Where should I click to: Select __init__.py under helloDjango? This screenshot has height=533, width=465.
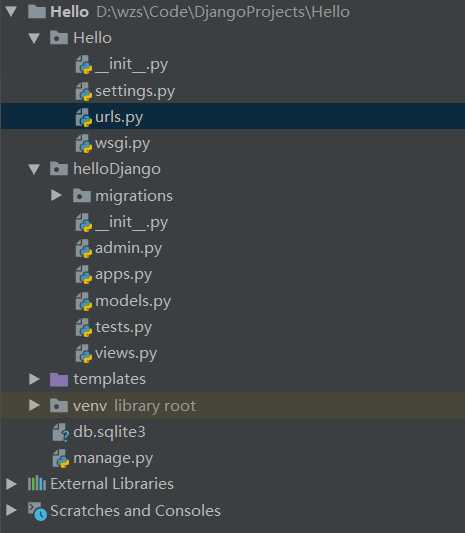131,223
